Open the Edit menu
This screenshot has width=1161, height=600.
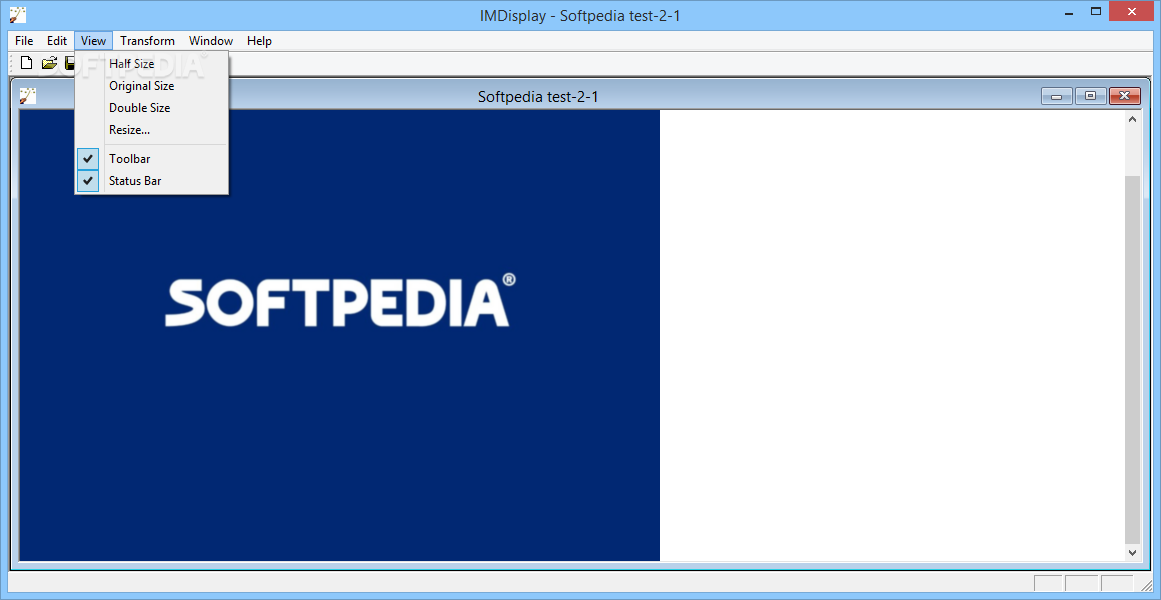(x=57, y=41)
